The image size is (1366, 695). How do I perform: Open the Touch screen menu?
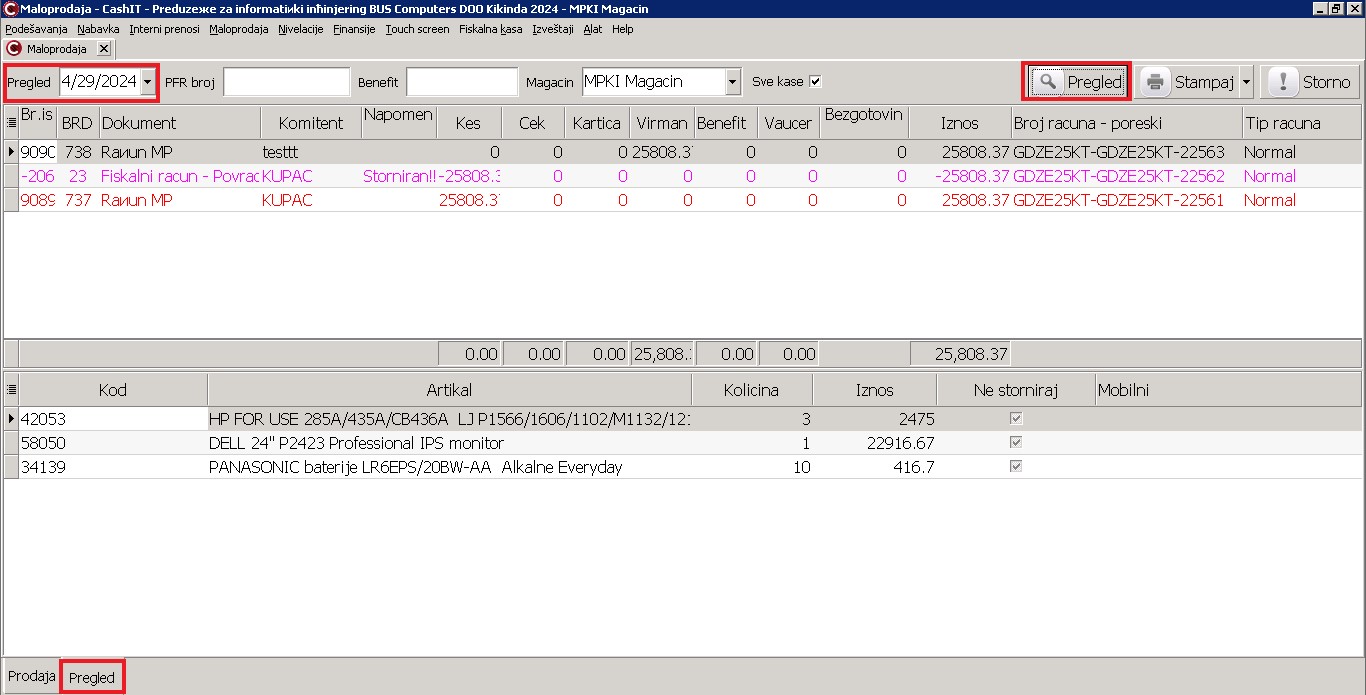coord(417,29)
